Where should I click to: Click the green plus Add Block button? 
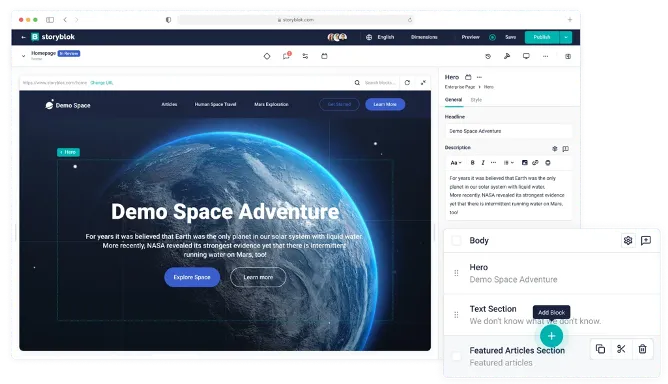coord(551,336)
